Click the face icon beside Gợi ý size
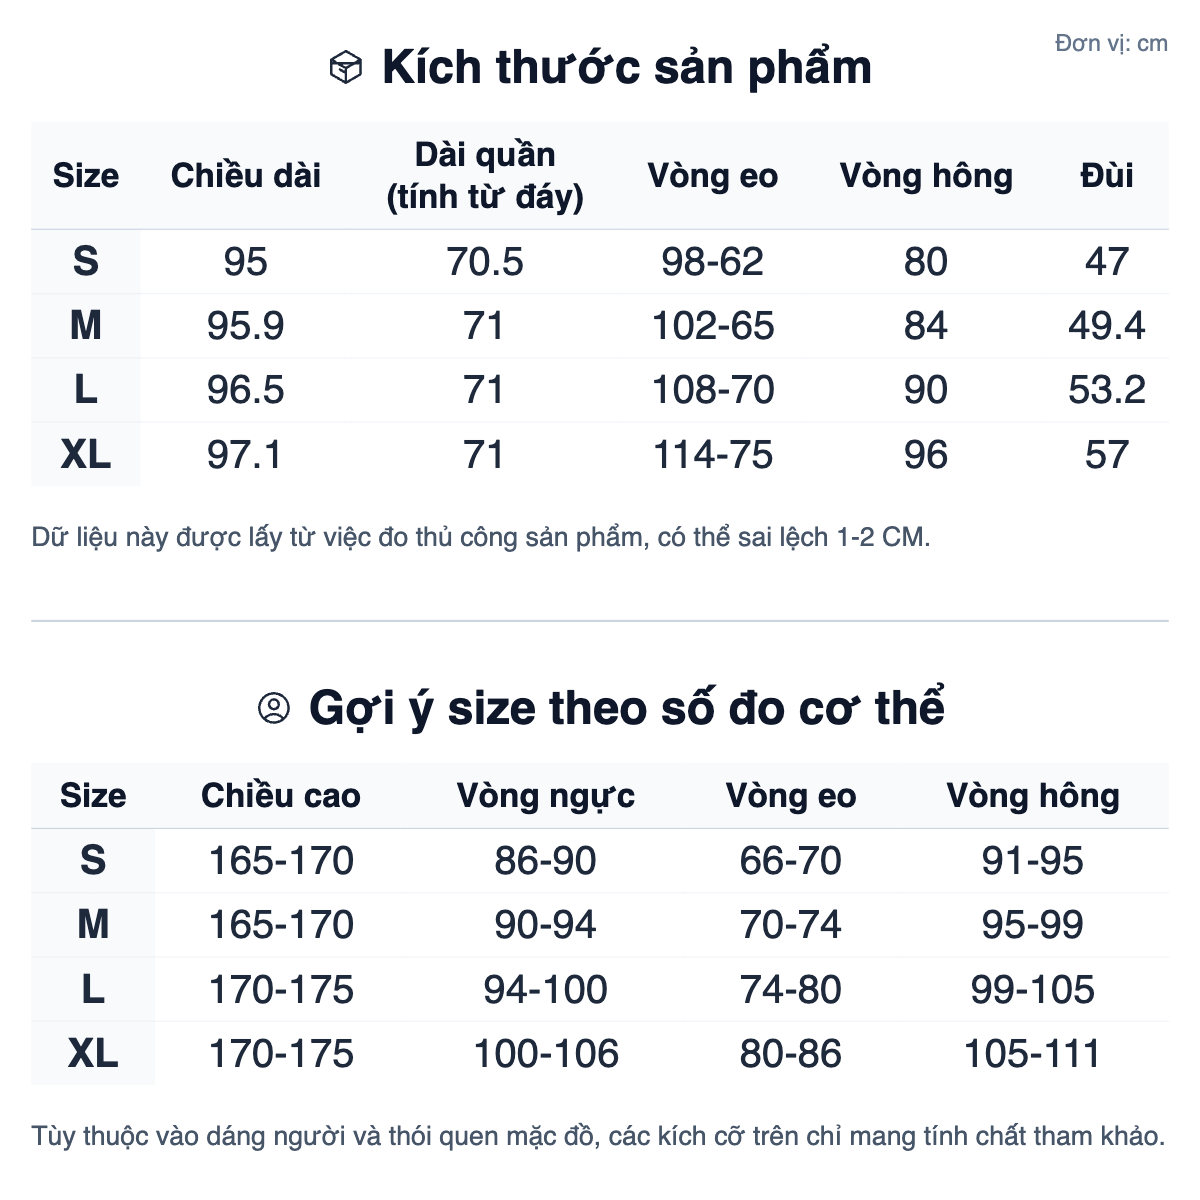Screen dimensions: 1200x1200 (x=273, y=708)
